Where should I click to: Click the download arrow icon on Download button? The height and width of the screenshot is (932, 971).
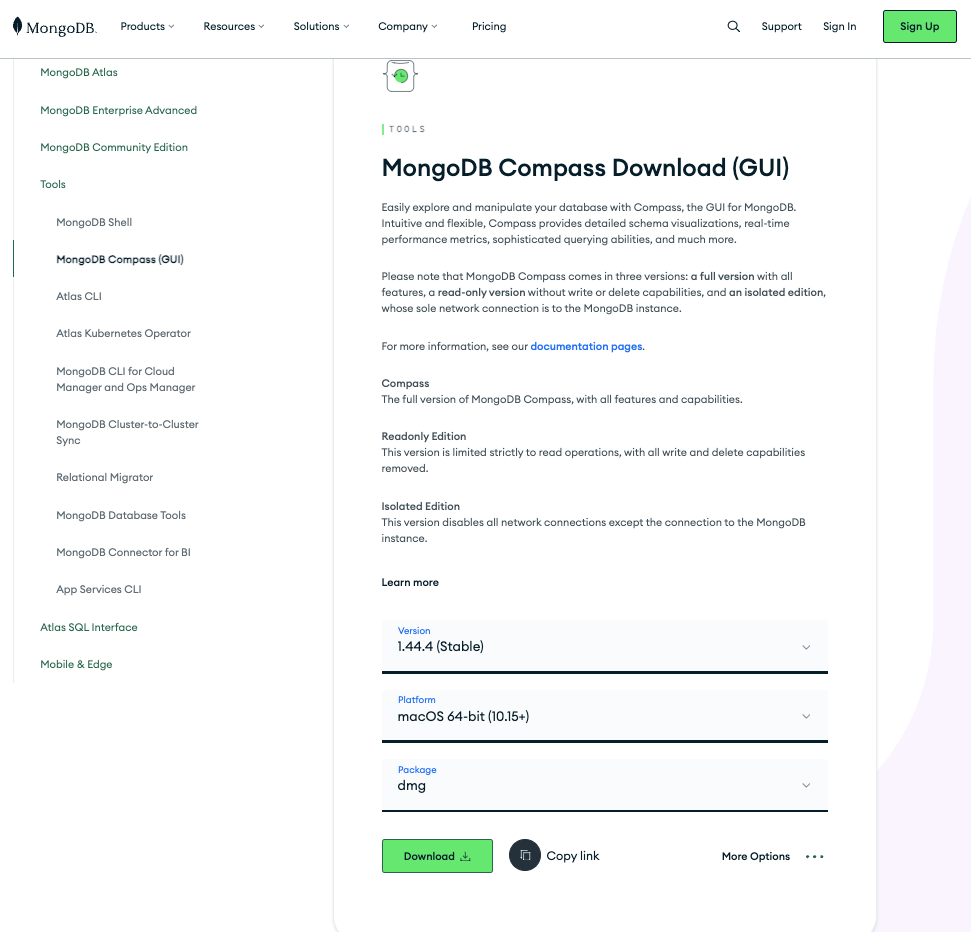pyautogui.click(x=465, y=856)
